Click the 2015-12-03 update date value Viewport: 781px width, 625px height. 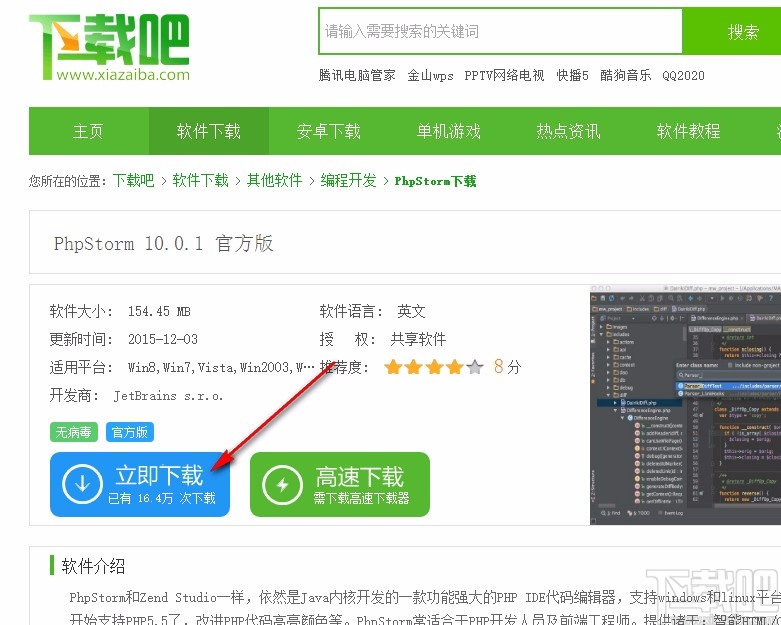coord(163,339)
